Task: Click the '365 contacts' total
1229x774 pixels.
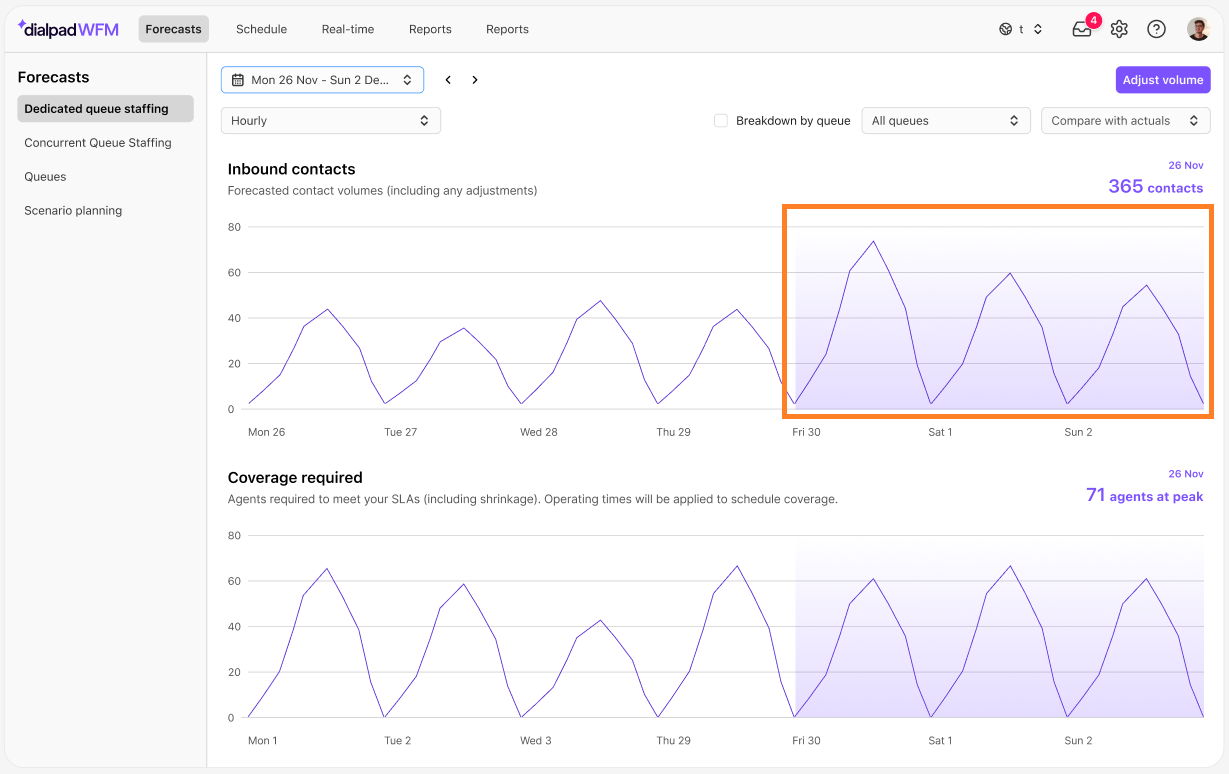Action: (x=1155, y=187)
